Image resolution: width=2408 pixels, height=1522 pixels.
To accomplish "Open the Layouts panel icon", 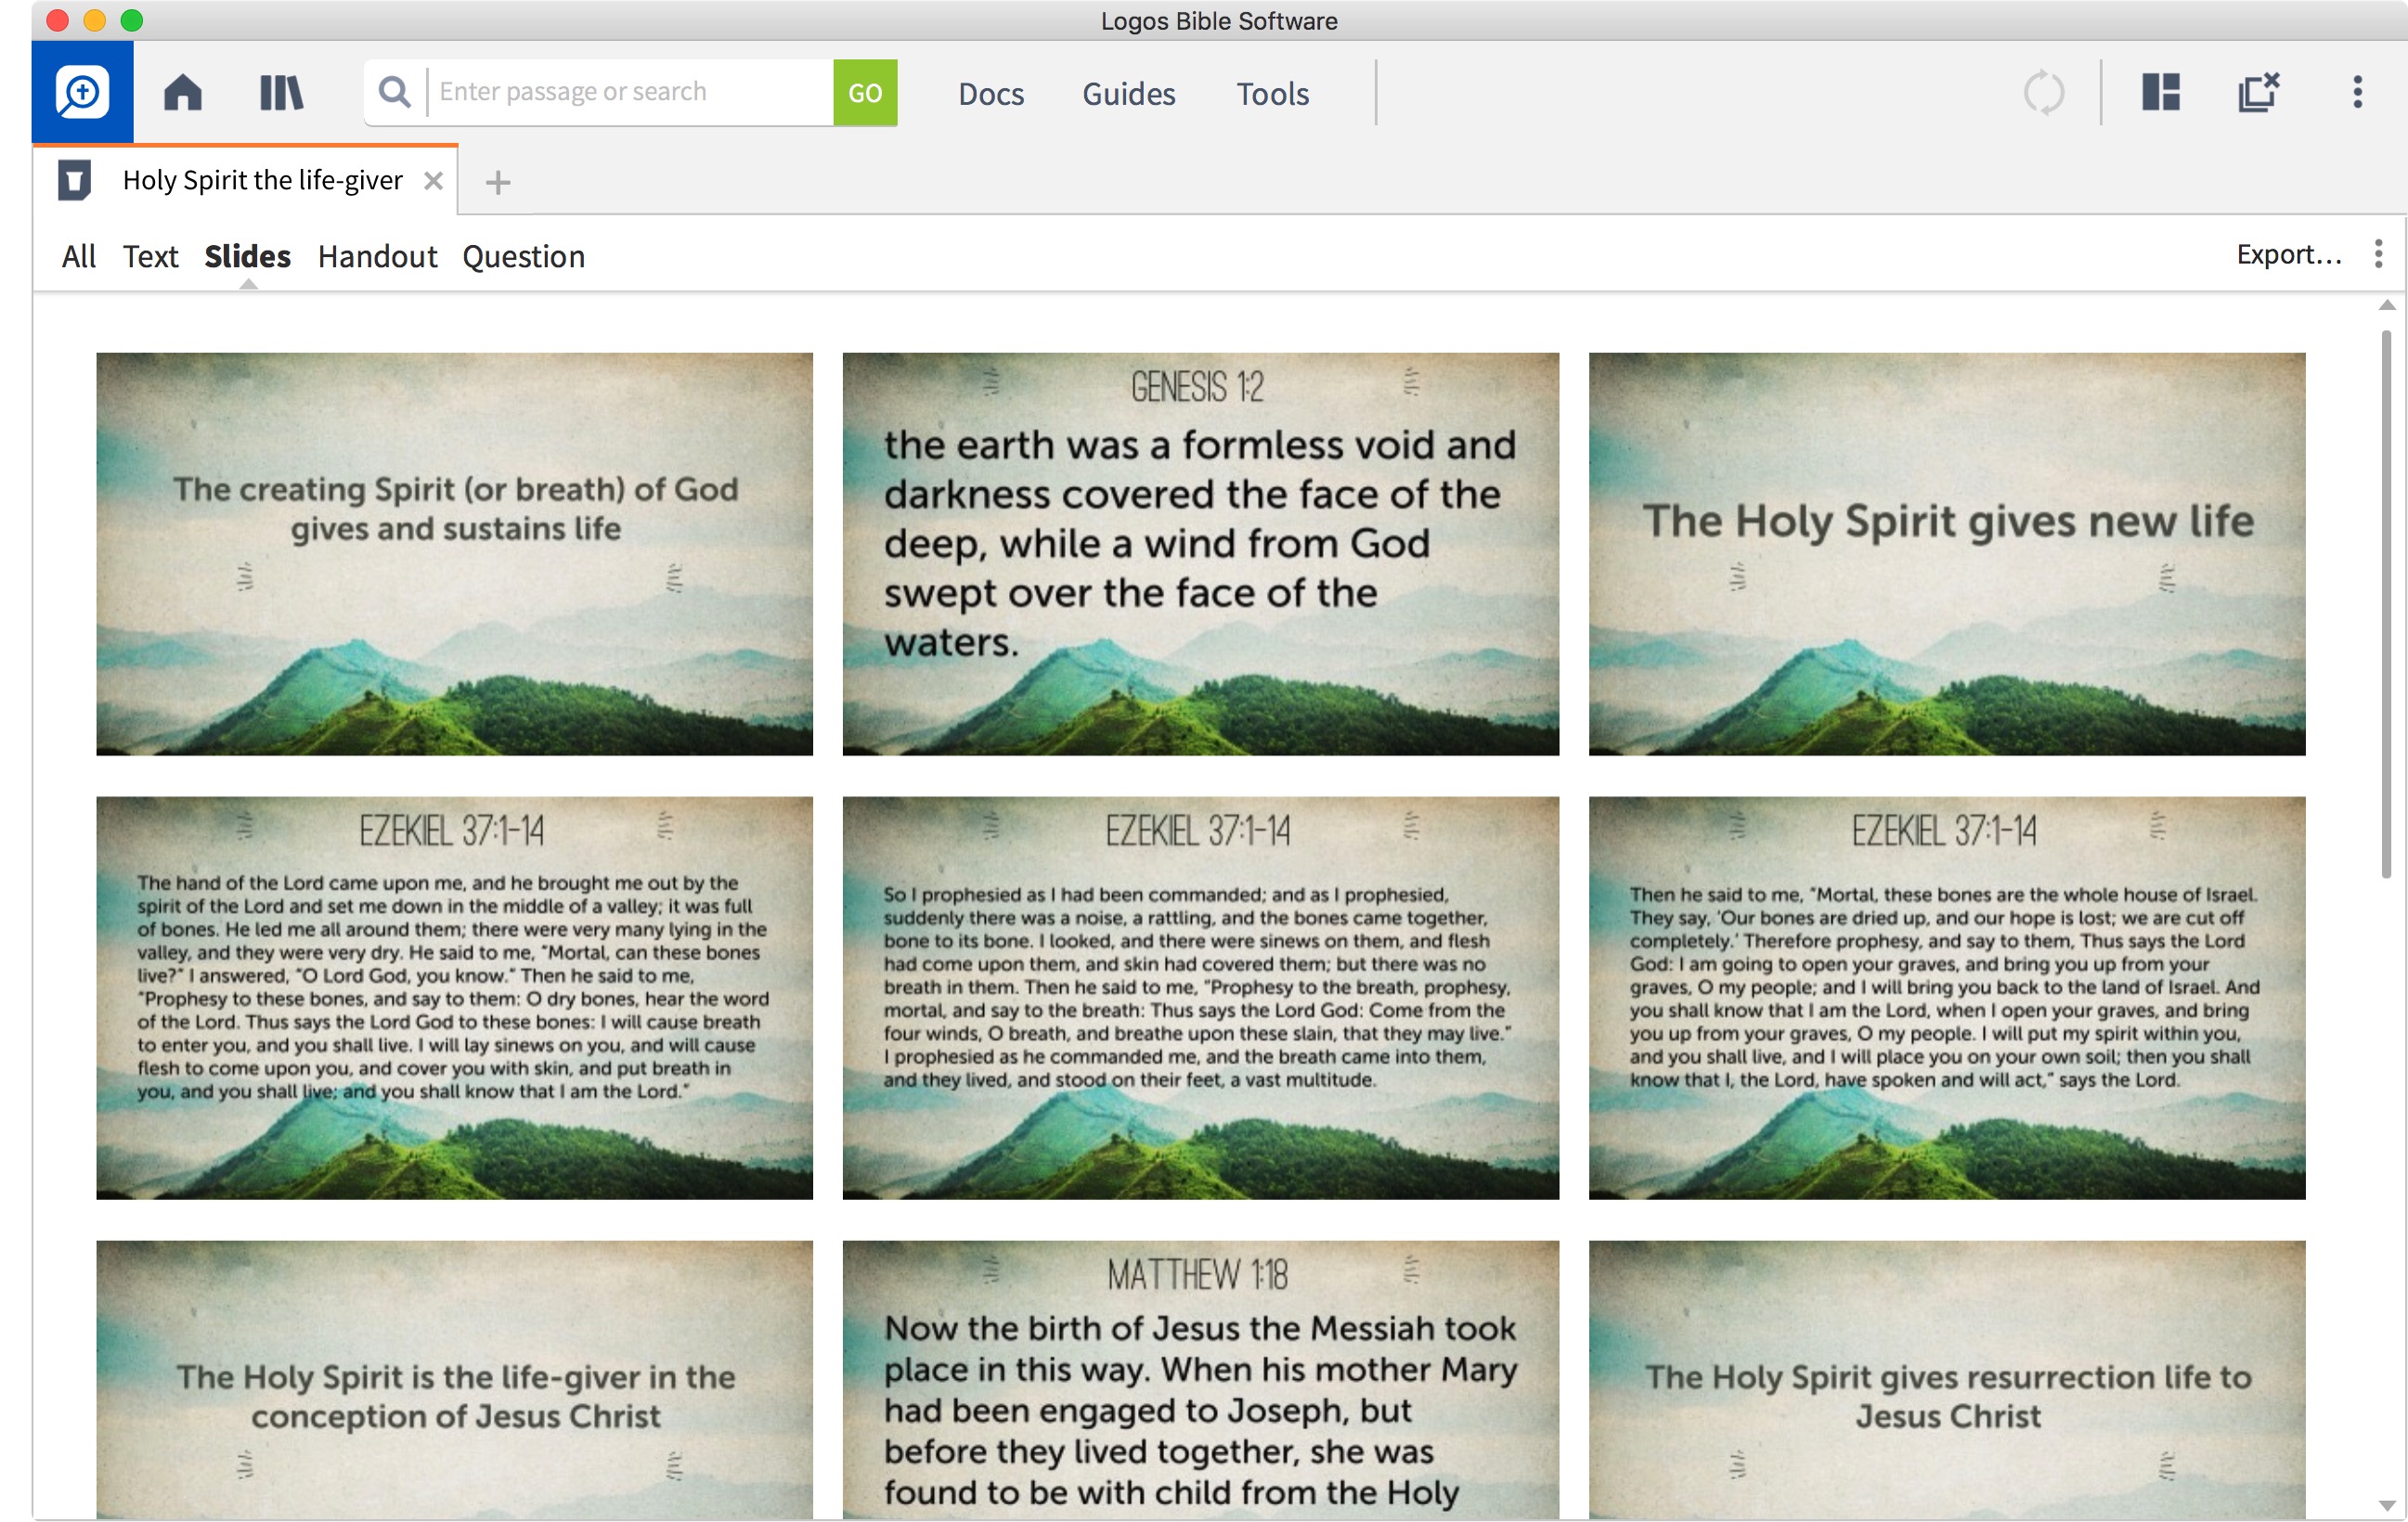I will click(x=2161, y=92).
